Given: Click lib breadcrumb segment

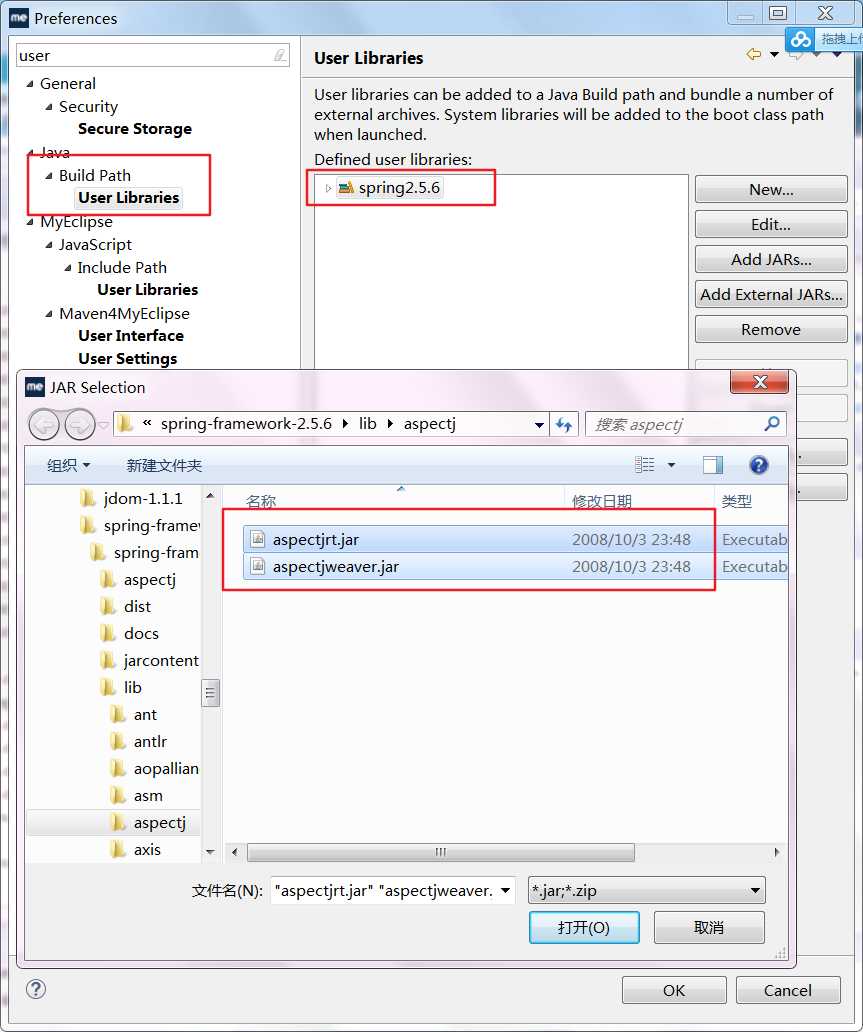Looking at the screenshot, I should pos(367,424).
